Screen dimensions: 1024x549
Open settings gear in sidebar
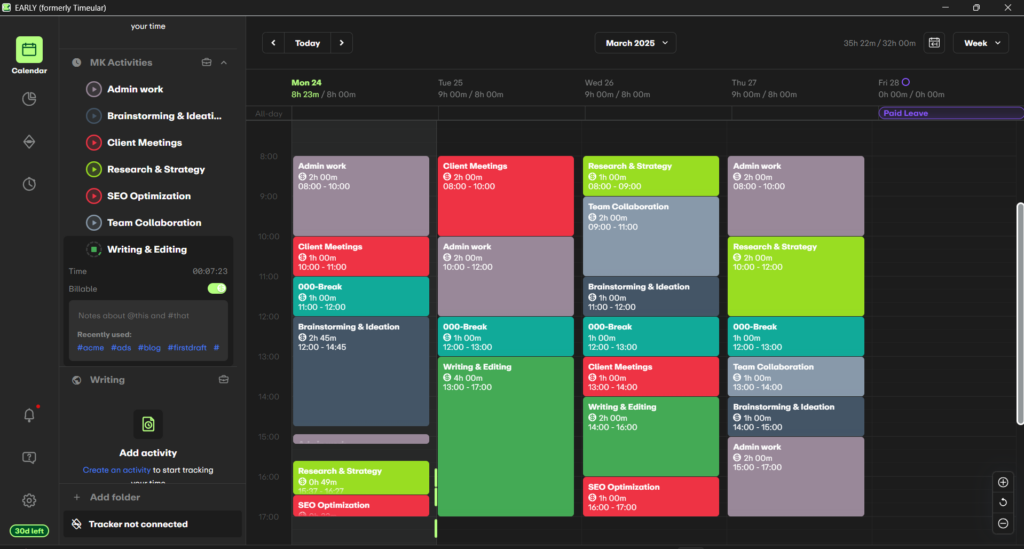pyautogui.click(x=29, y=501)
